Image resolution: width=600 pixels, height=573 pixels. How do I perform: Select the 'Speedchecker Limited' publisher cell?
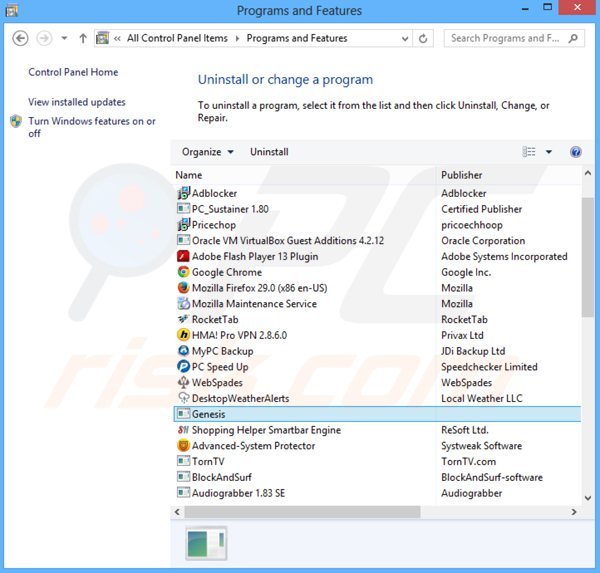(489, 366)
